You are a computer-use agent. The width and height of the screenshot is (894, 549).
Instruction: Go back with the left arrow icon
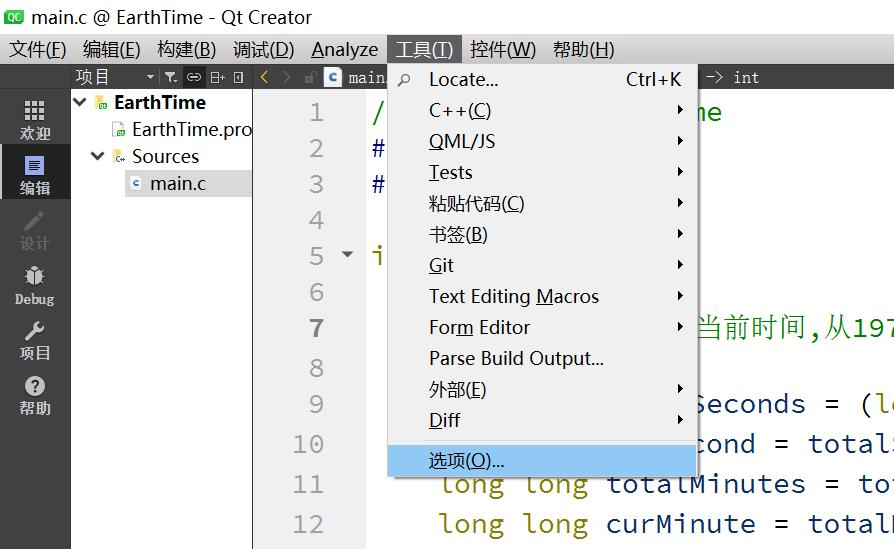tap(264, 77)
